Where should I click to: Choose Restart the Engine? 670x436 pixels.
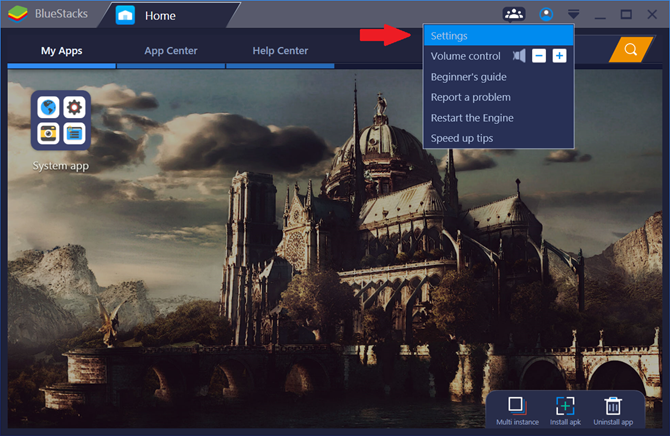pos(498,118)
